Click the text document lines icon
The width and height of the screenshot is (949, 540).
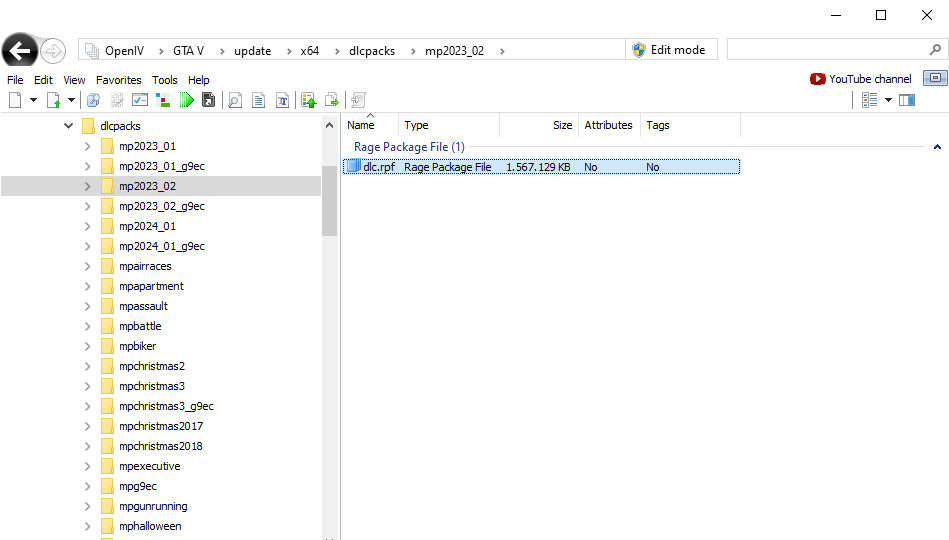click(258, 100)
